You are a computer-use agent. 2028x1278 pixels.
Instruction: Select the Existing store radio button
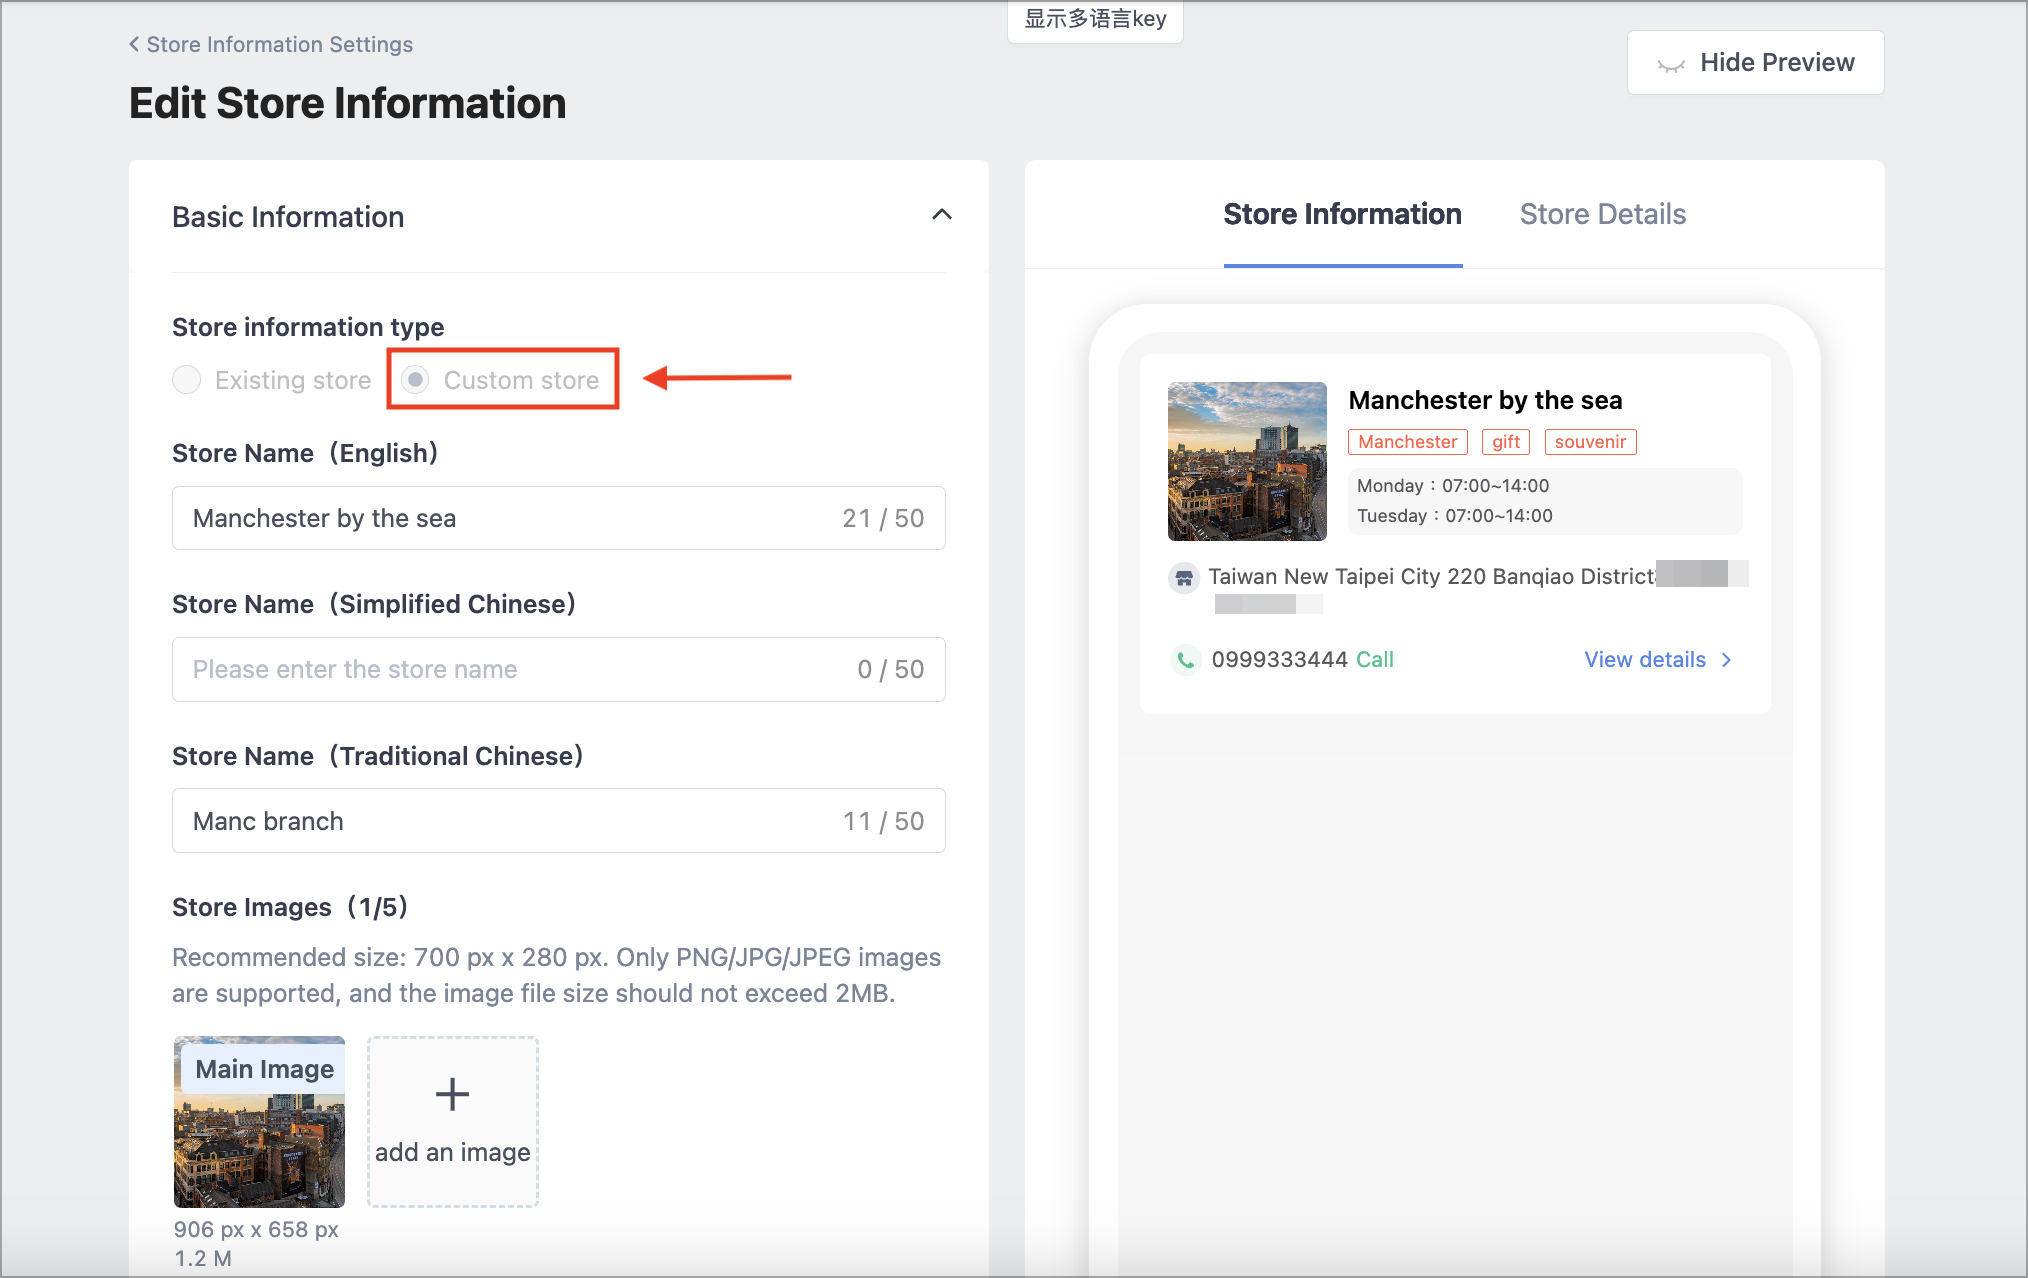pos(187,379)
